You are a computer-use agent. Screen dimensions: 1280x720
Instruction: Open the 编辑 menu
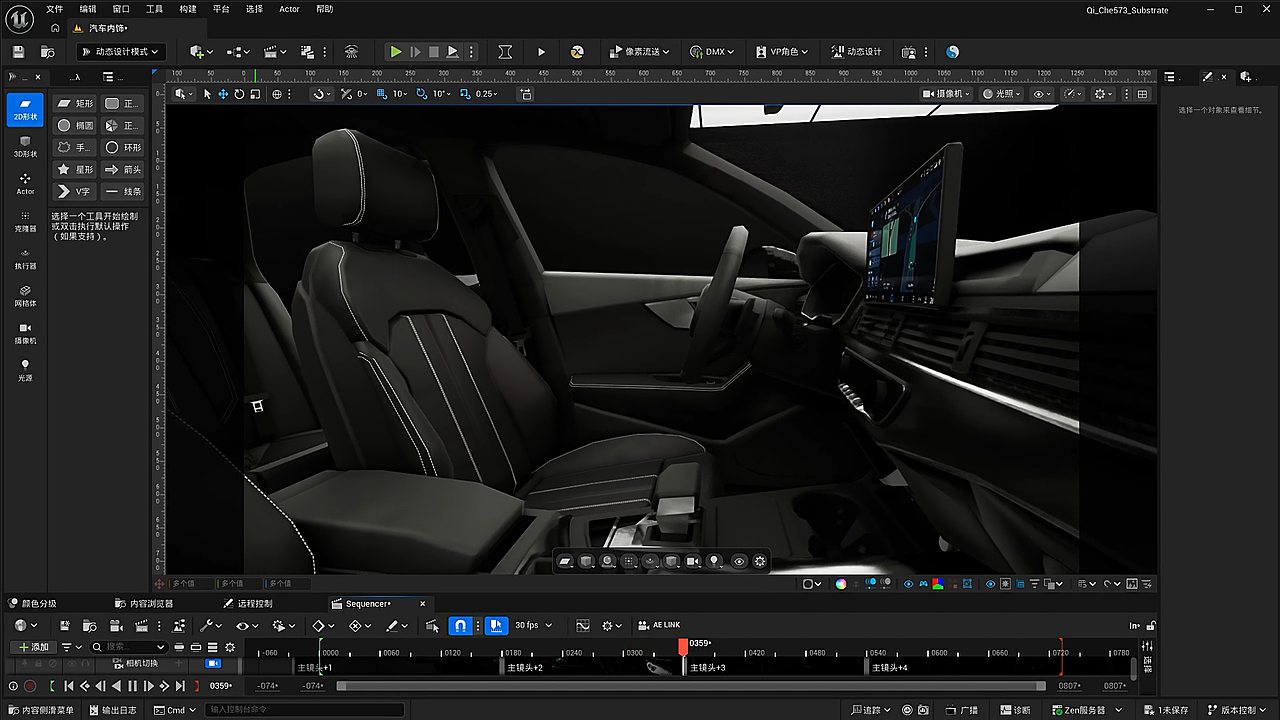(x=88, y=9)
